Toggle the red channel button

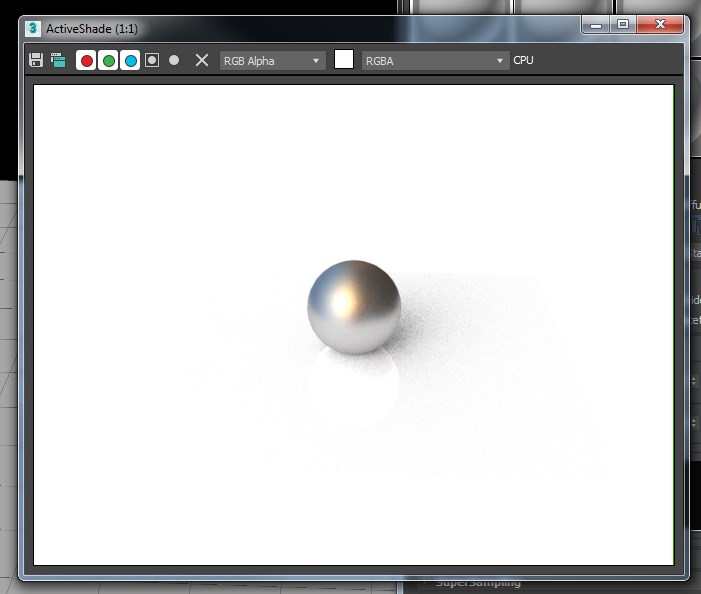[x=86, y=60]
